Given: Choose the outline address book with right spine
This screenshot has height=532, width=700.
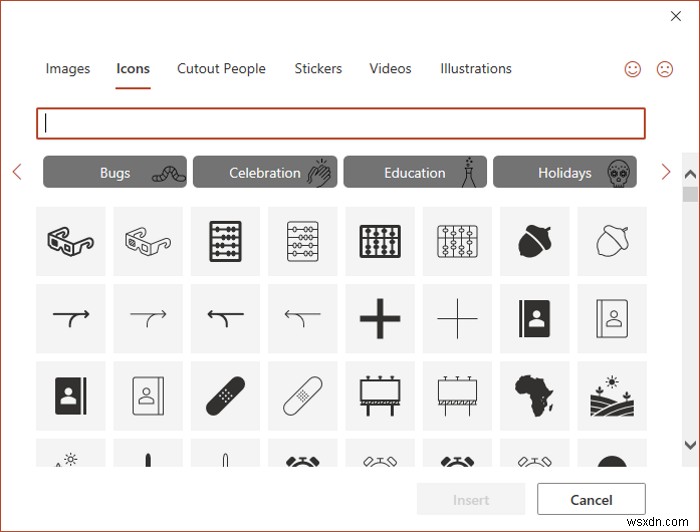Looking at the screenshot, I should [148, 396].
